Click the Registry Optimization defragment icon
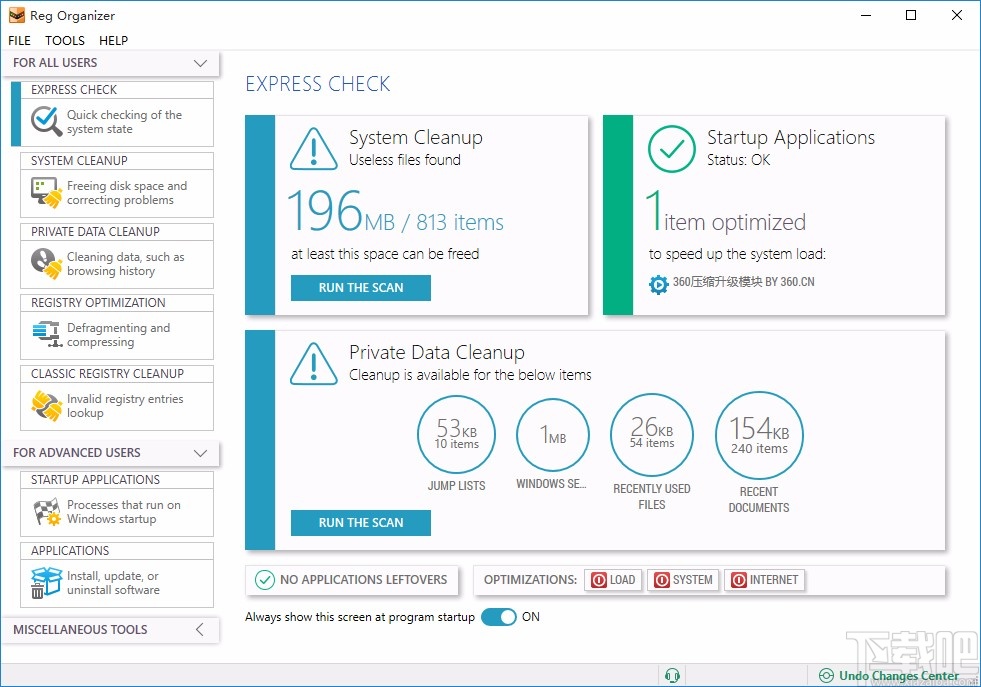The image size is (981, 687). coord(48,334)
